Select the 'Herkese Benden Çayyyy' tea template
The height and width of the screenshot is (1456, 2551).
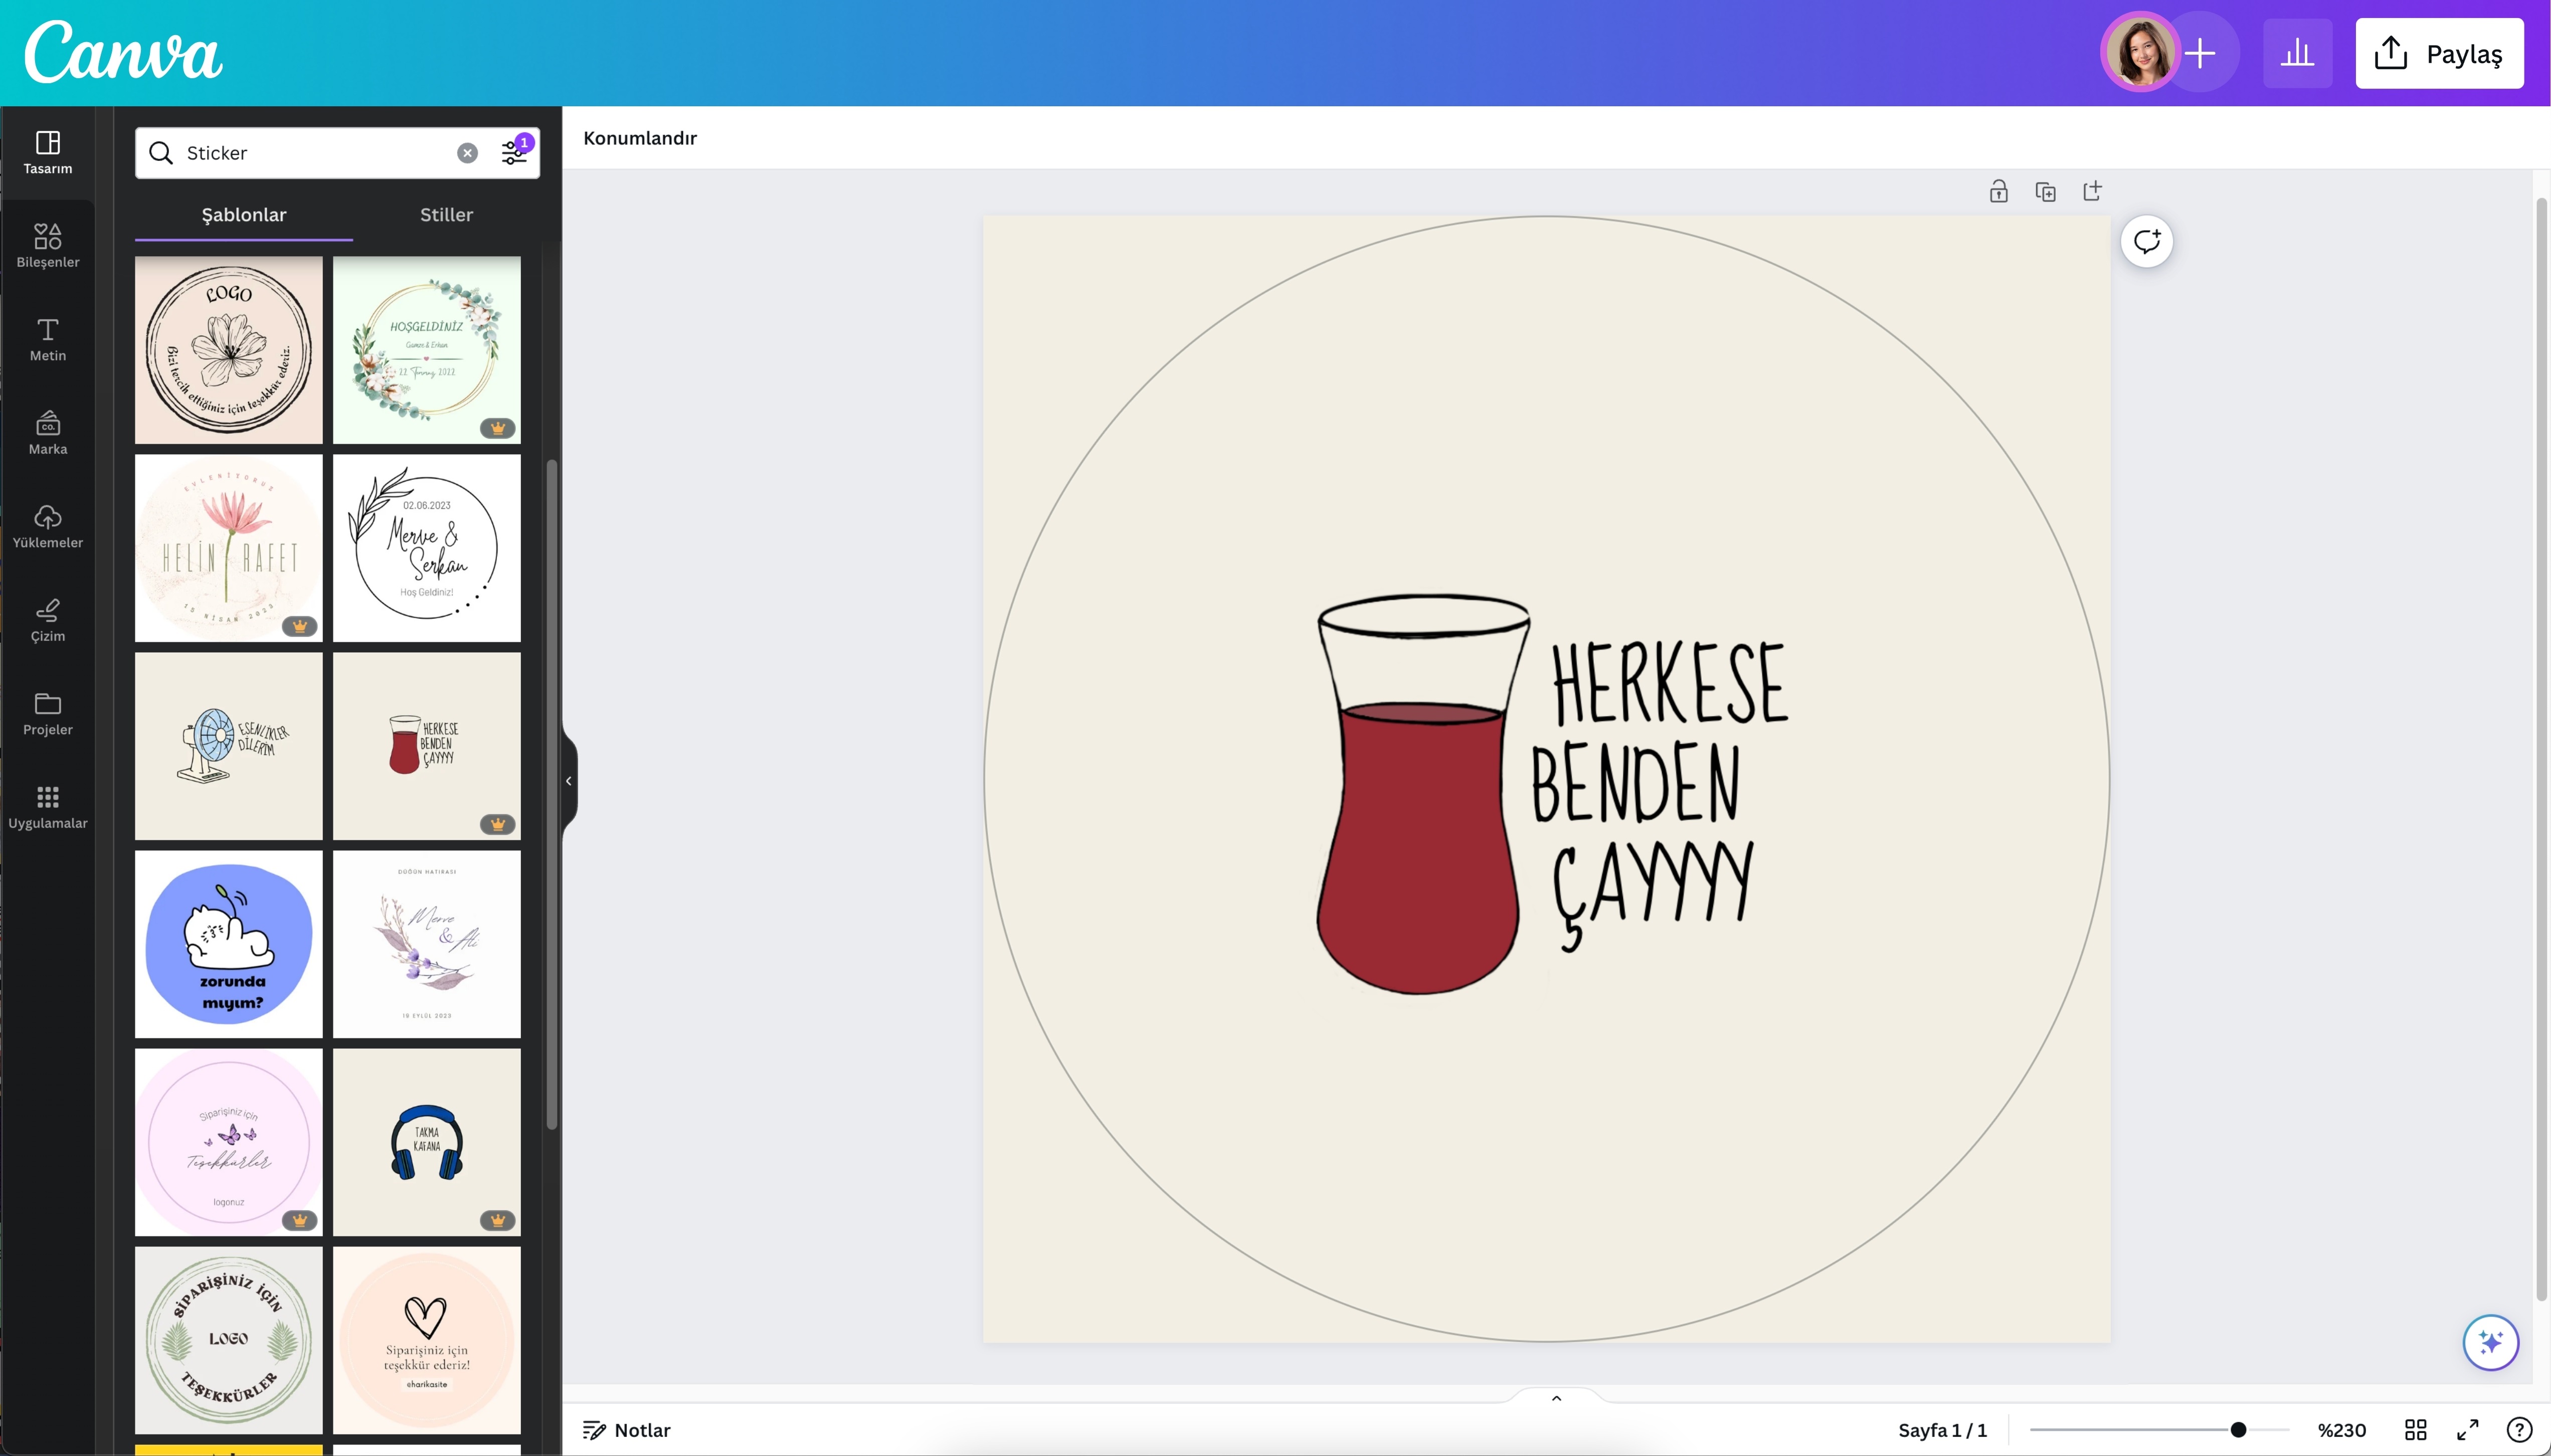(x=426, y=745)
